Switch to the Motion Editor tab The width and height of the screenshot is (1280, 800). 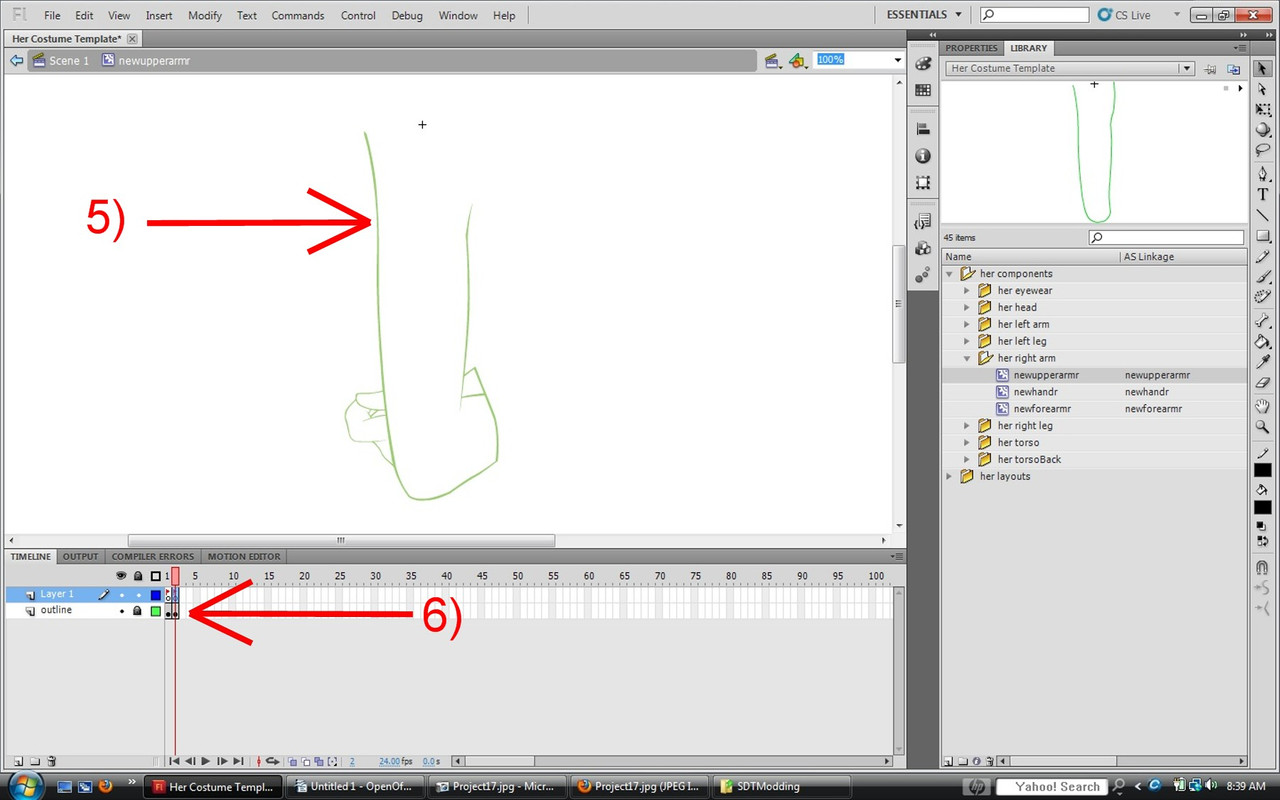pyautogui.click(x=244, y=557)
